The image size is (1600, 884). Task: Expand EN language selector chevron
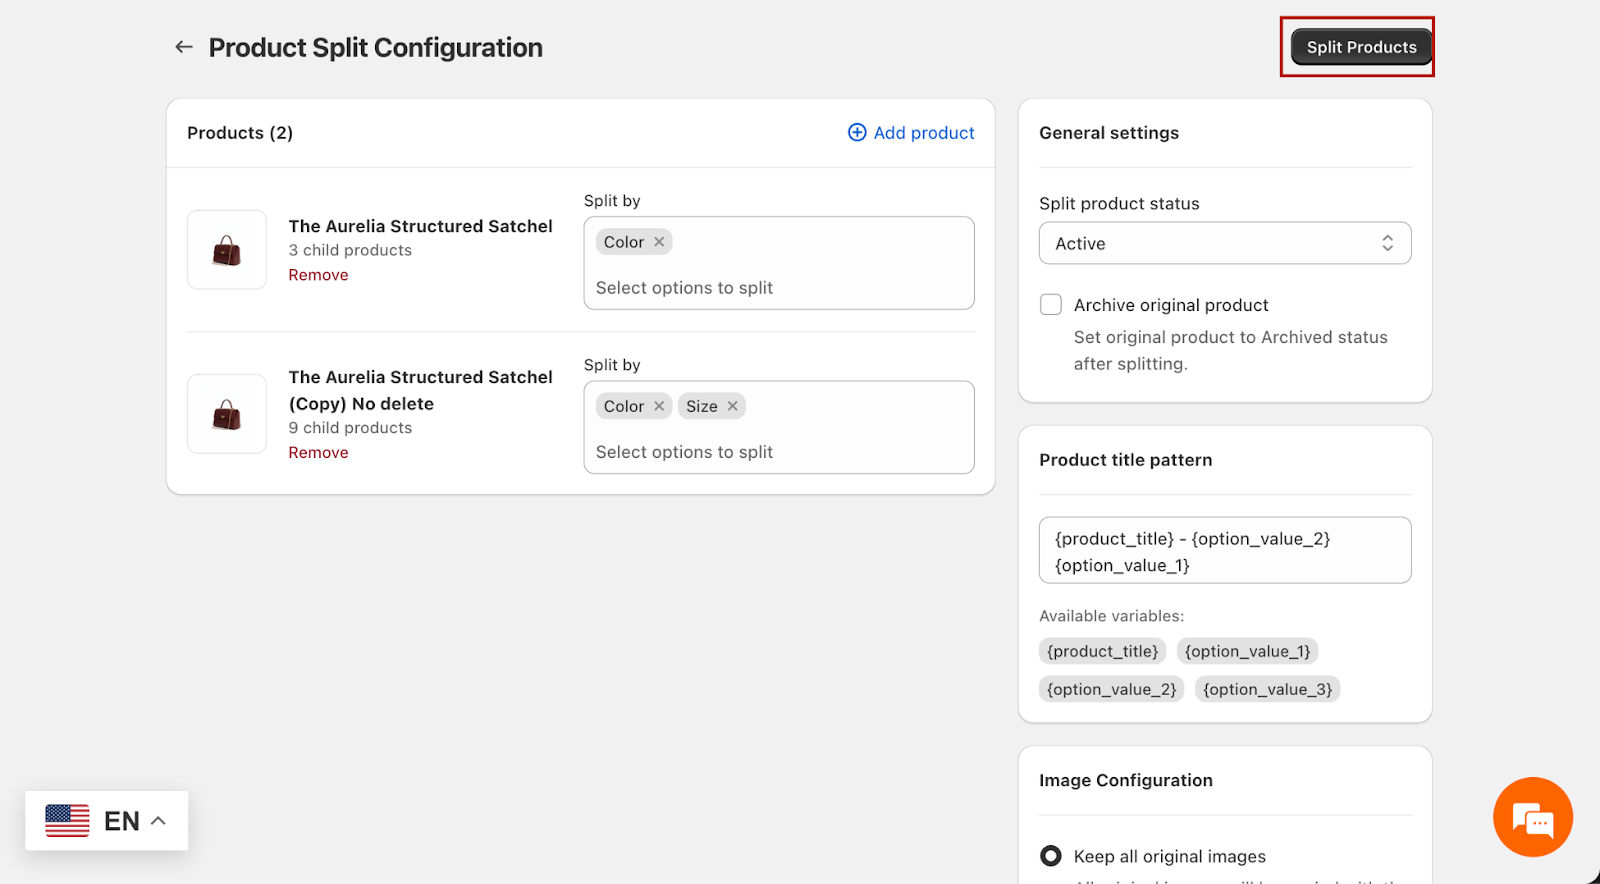click(x=158, y=821)
